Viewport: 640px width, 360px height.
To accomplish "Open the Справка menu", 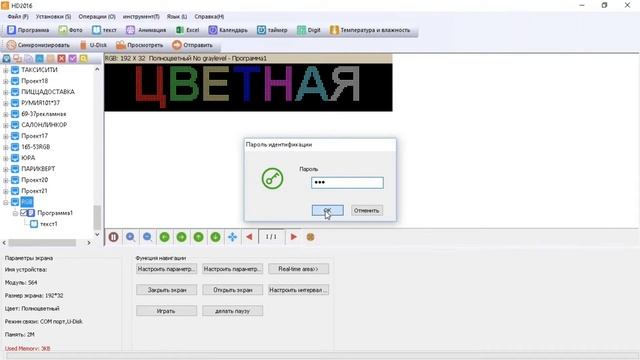I will (x=209, y=17).
